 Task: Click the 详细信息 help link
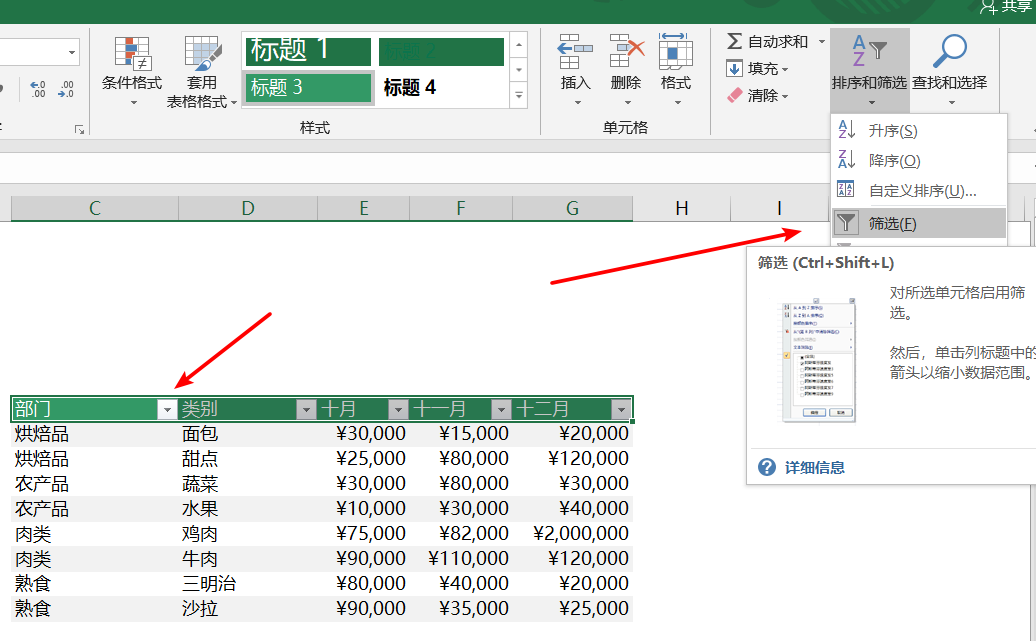coord(814,467)
